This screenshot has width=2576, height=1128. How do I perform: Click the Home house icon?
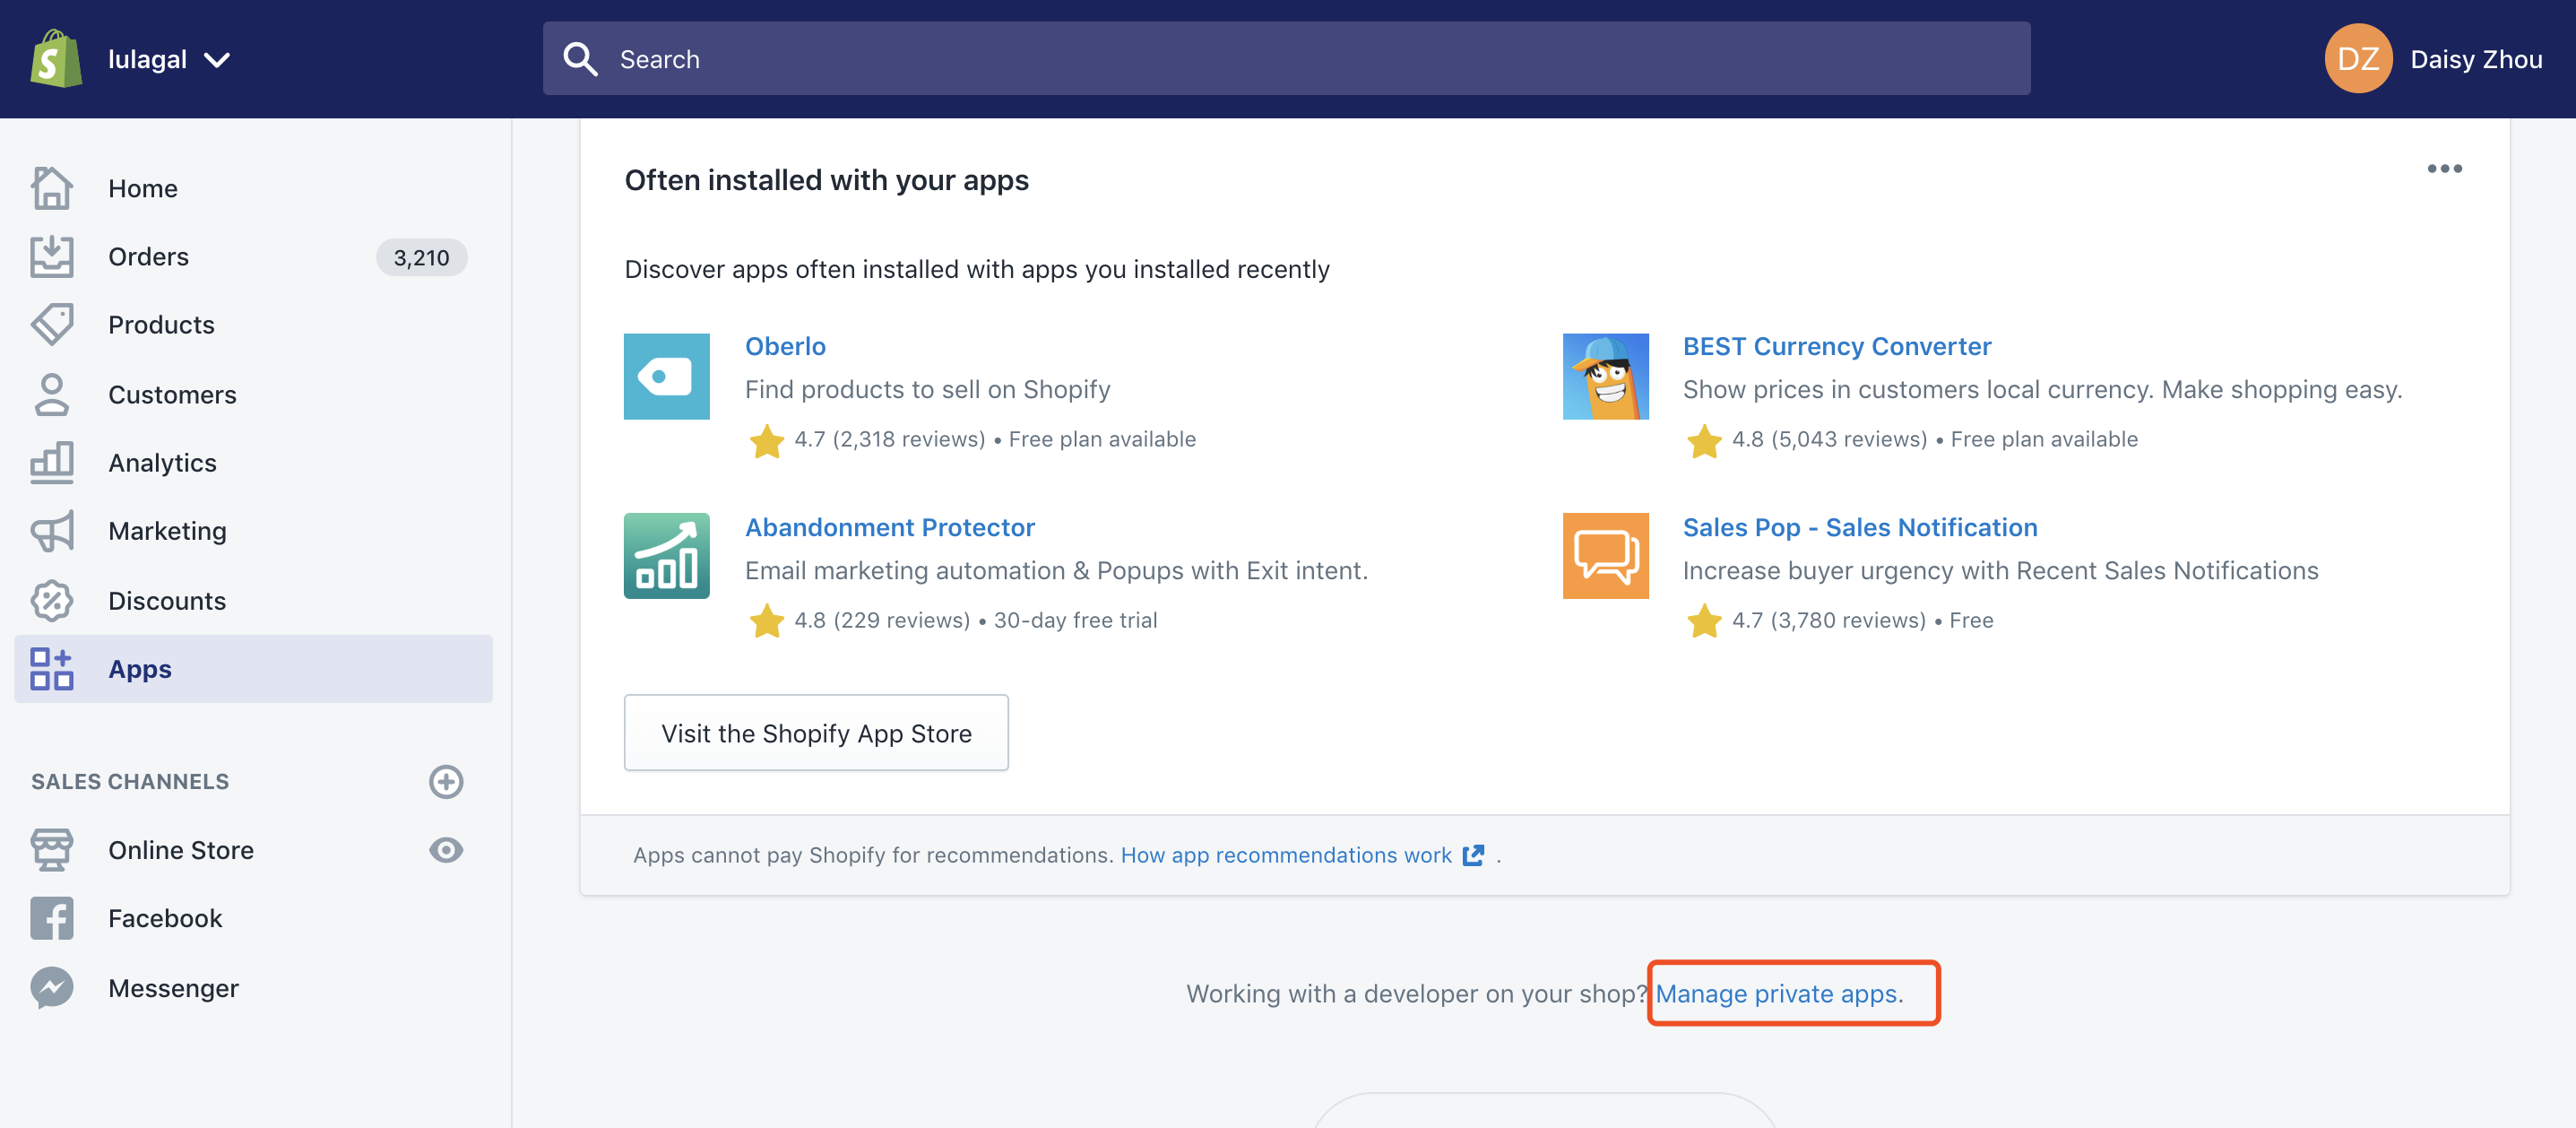click(x=52, y=188)
